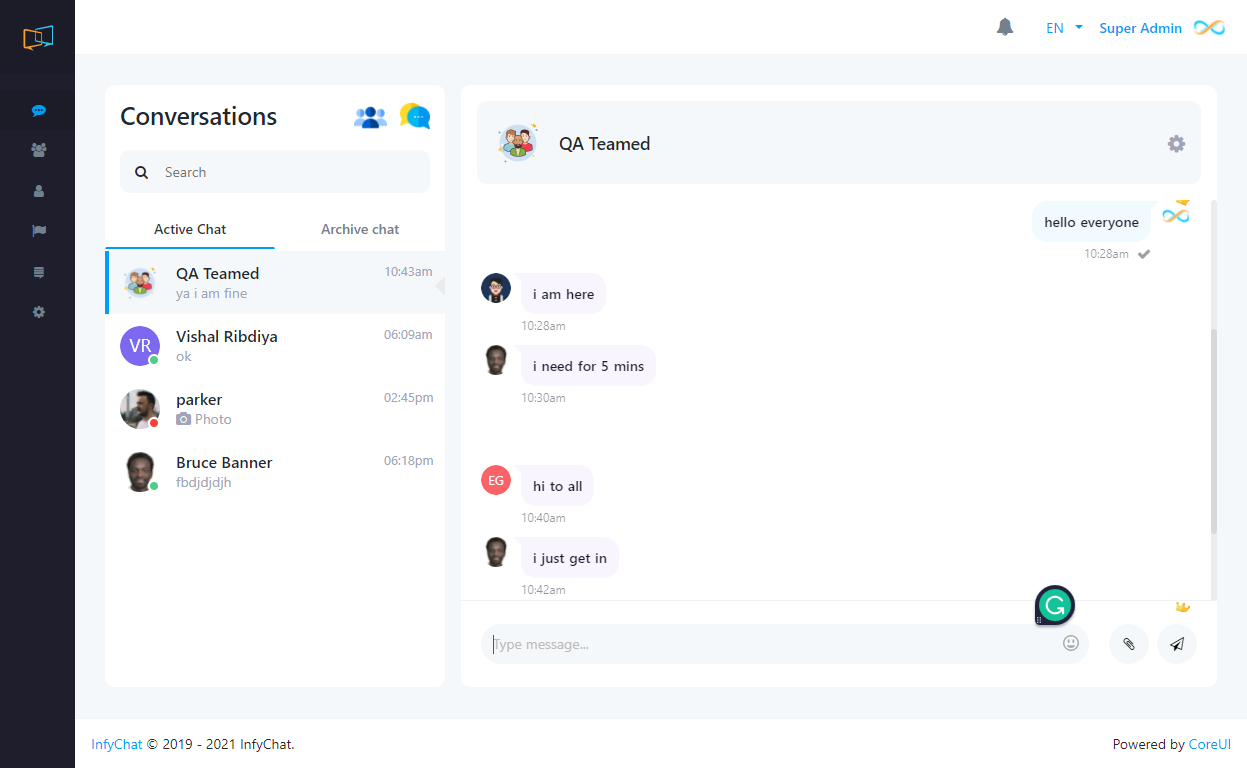This screenshot has height=768, width=1247.
Task: Follow the CoreUI link in footer
Action: point(1209,744)
